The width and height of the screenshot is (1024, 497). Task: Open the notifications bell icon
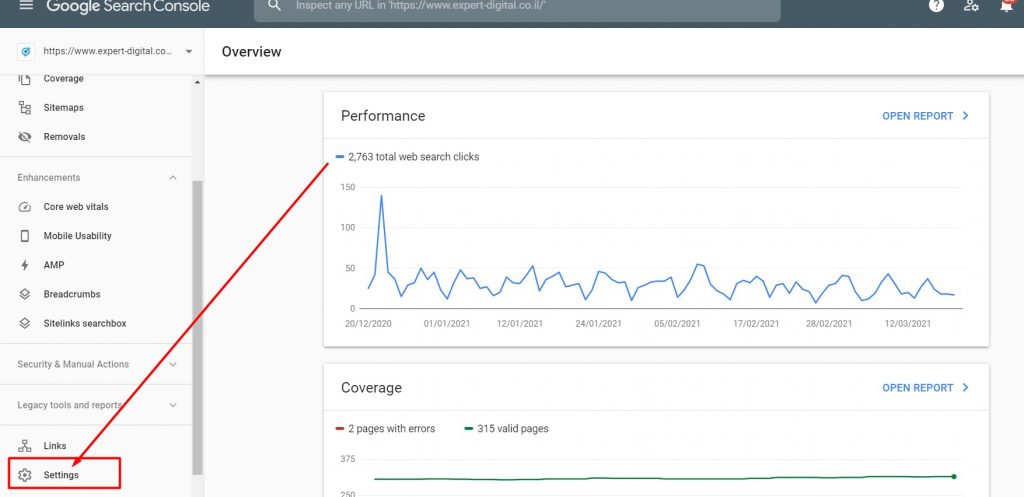[1006, 6]
